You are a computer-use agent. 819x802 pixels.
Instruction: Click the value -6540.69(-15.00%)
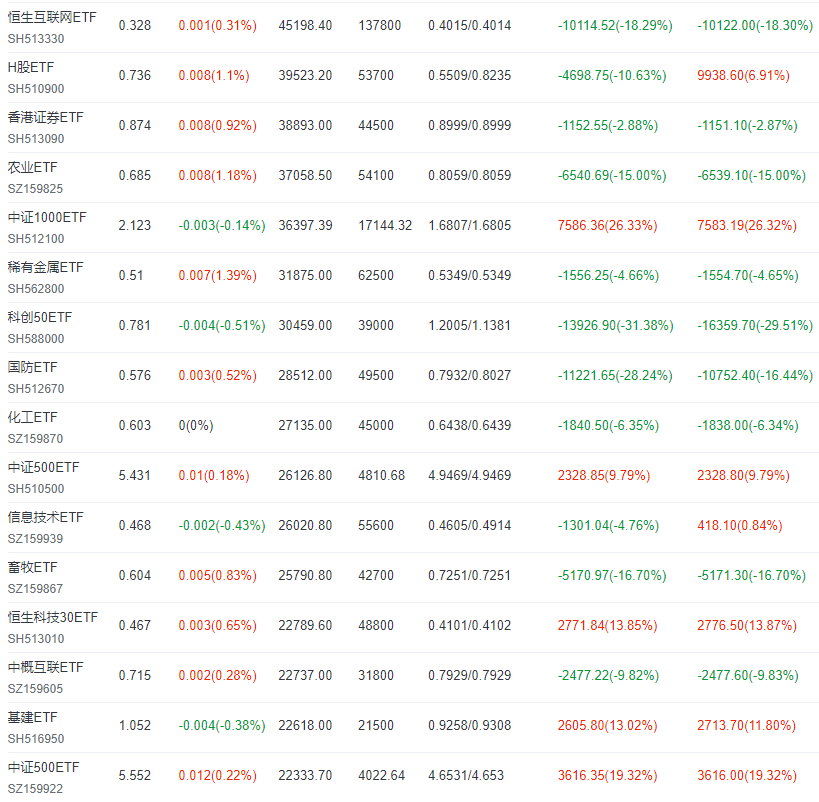coord(612,176)
